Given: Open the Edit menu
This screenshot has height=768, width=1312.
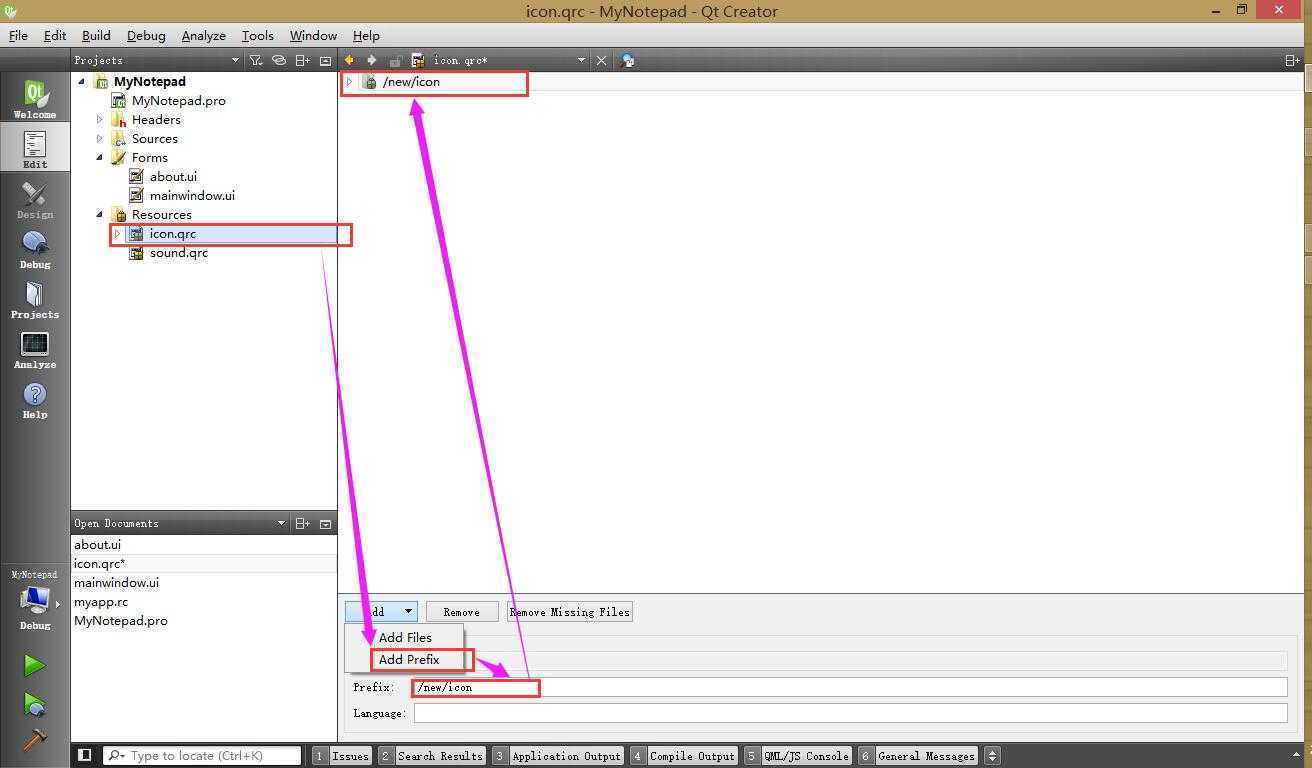Looking at the screenshot, I should coord(55,35).
